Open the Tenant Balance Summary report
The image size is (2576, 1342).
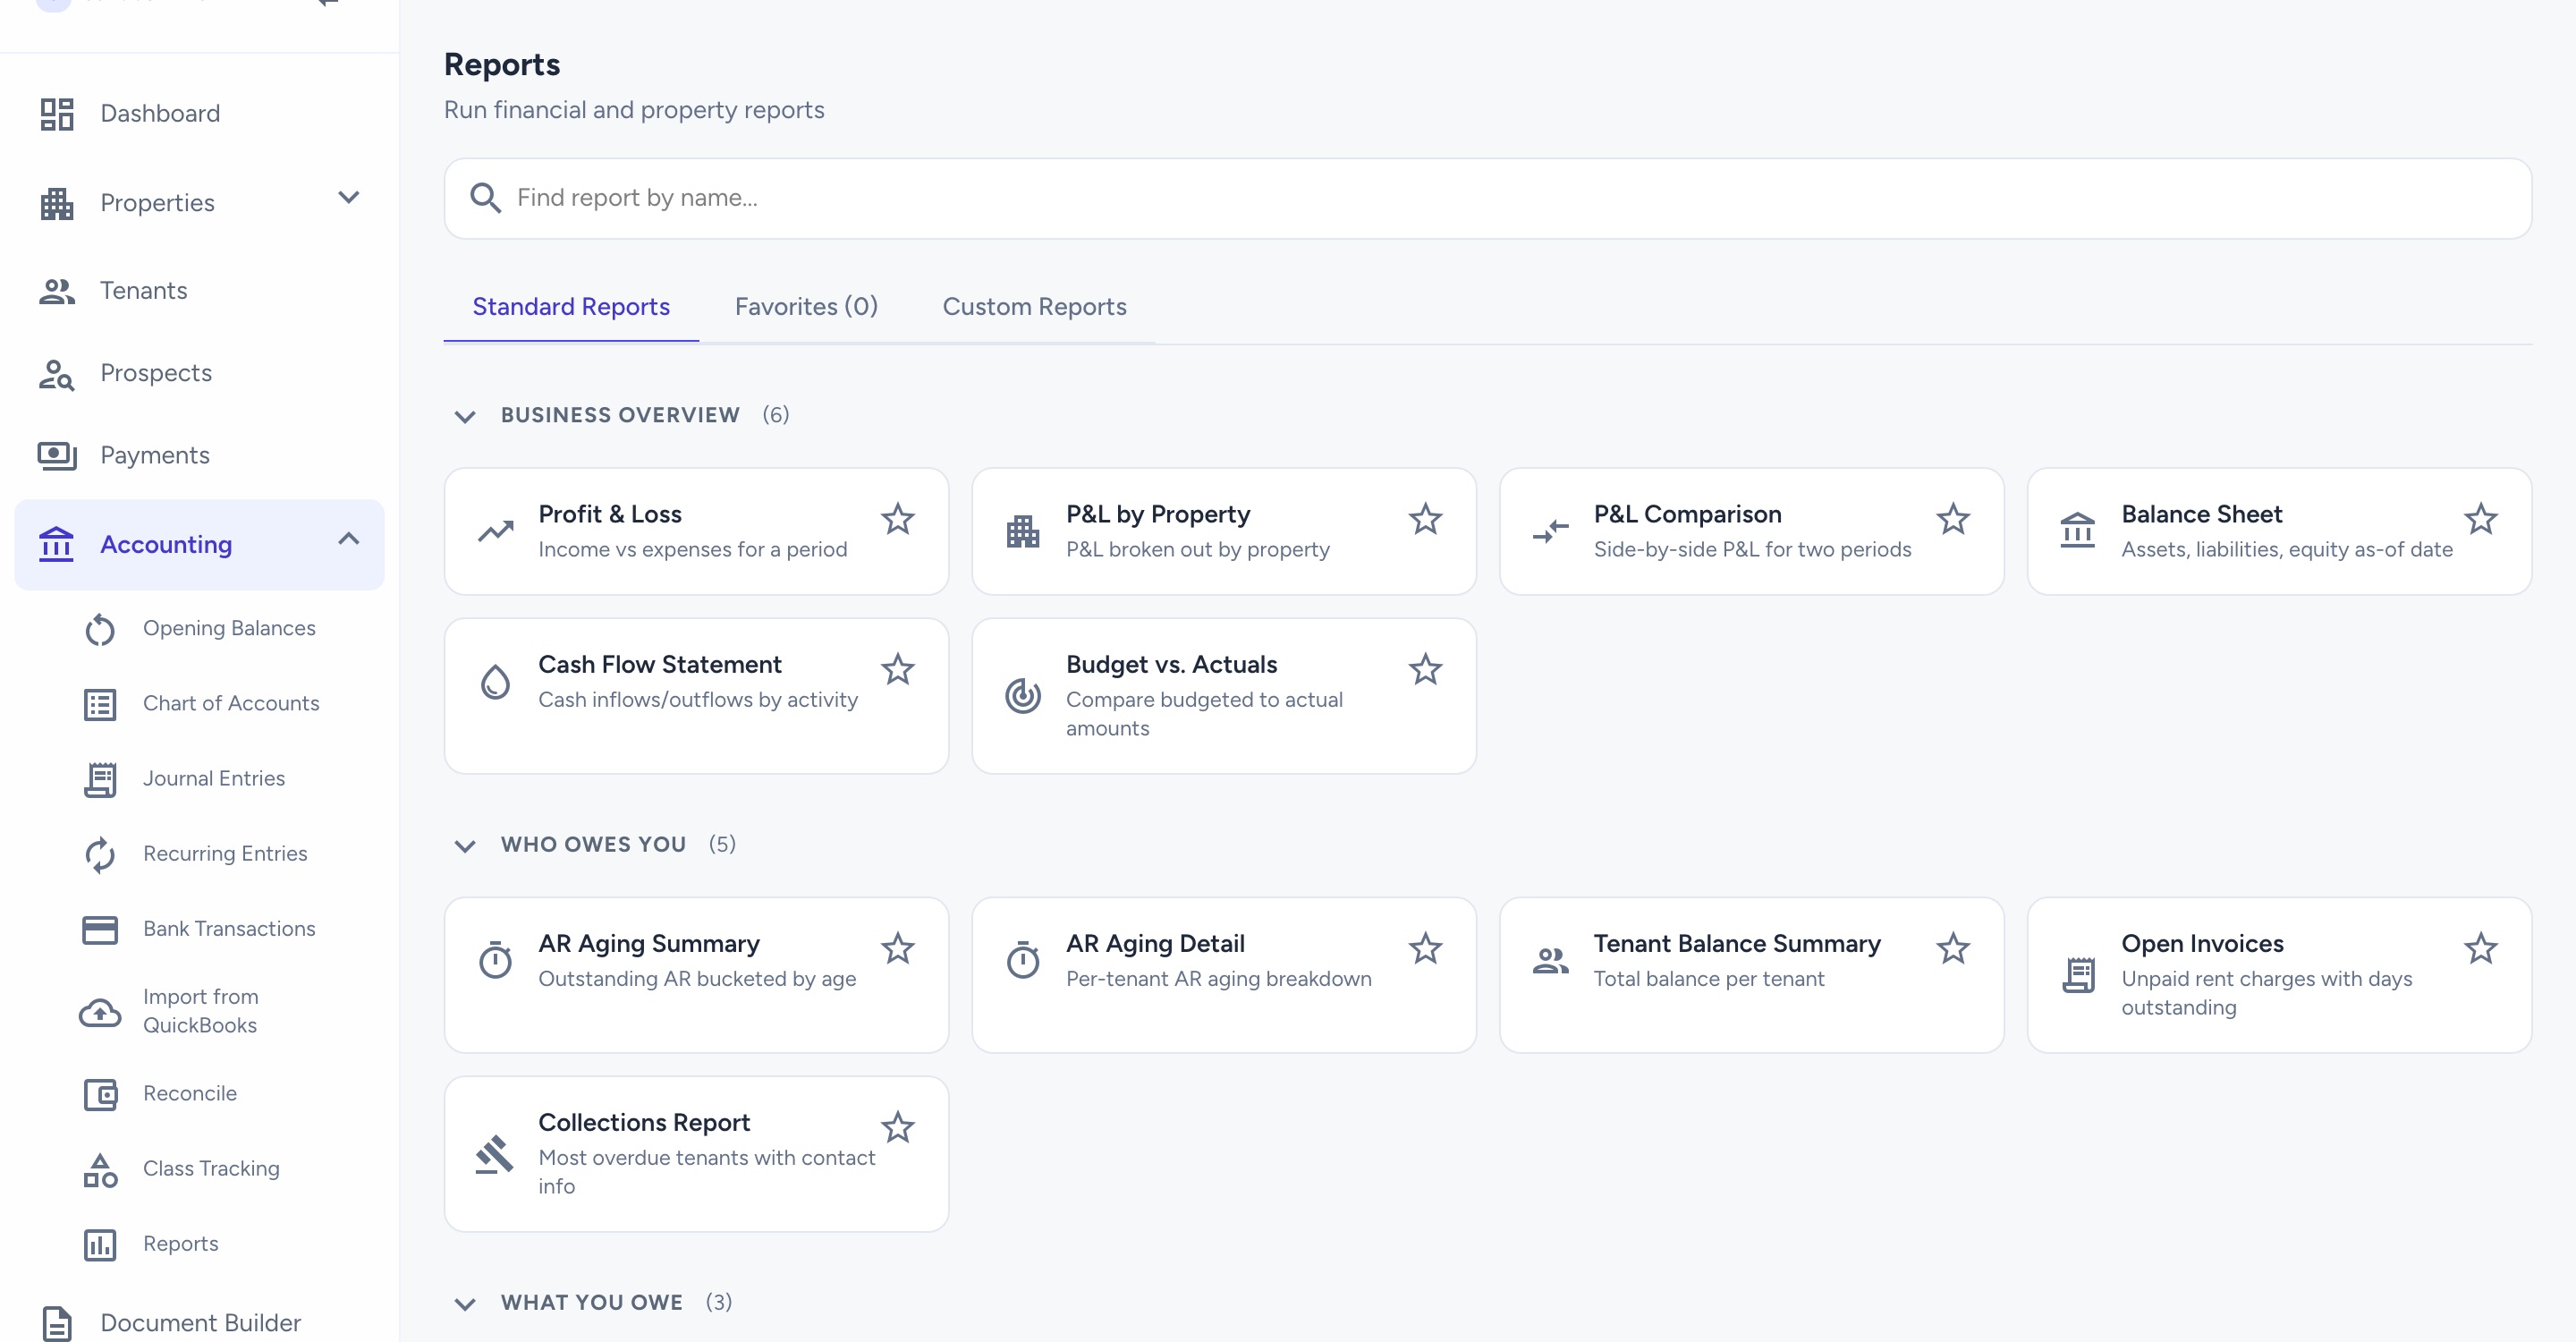click(x=1752, y=975)
